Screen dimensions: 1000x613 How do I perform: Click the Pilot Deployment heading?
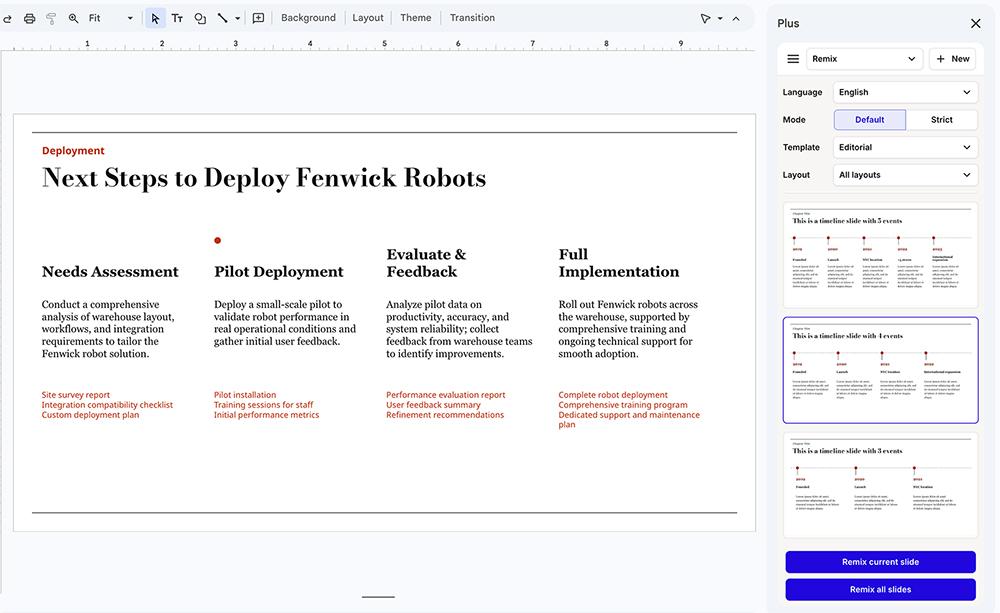coord(279,272)
